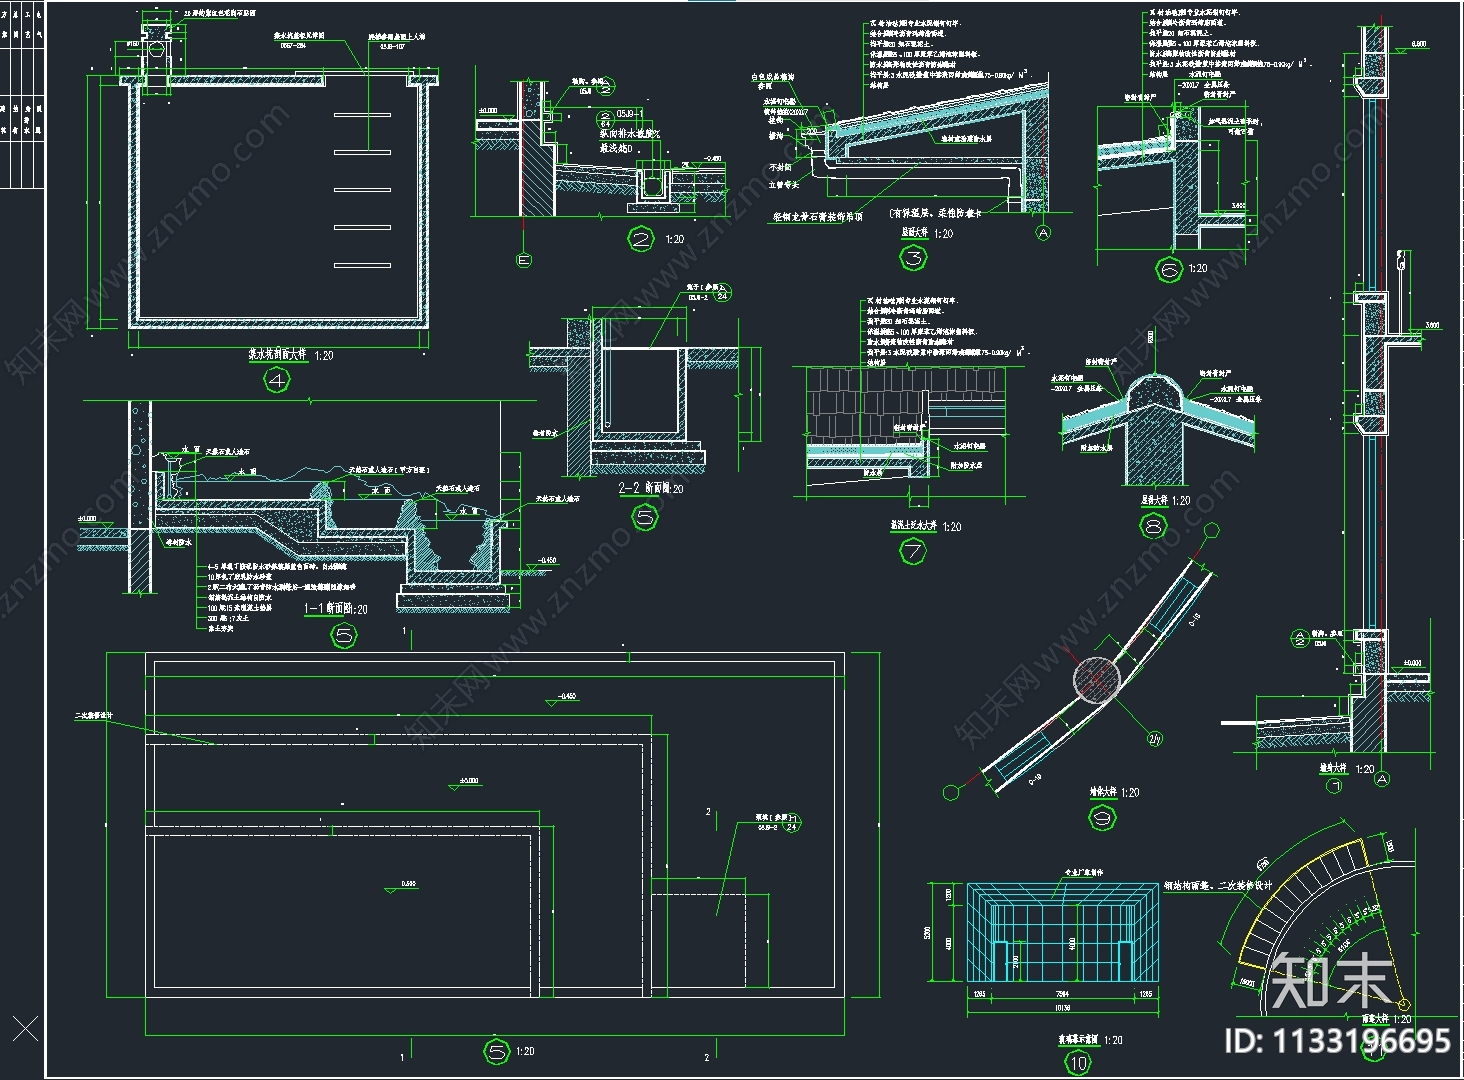Screen dimensions: 1464x1080
Task: Select the 0.600 elevation at the wall top
Action: pyautogui.click(x=1418, y=44)
